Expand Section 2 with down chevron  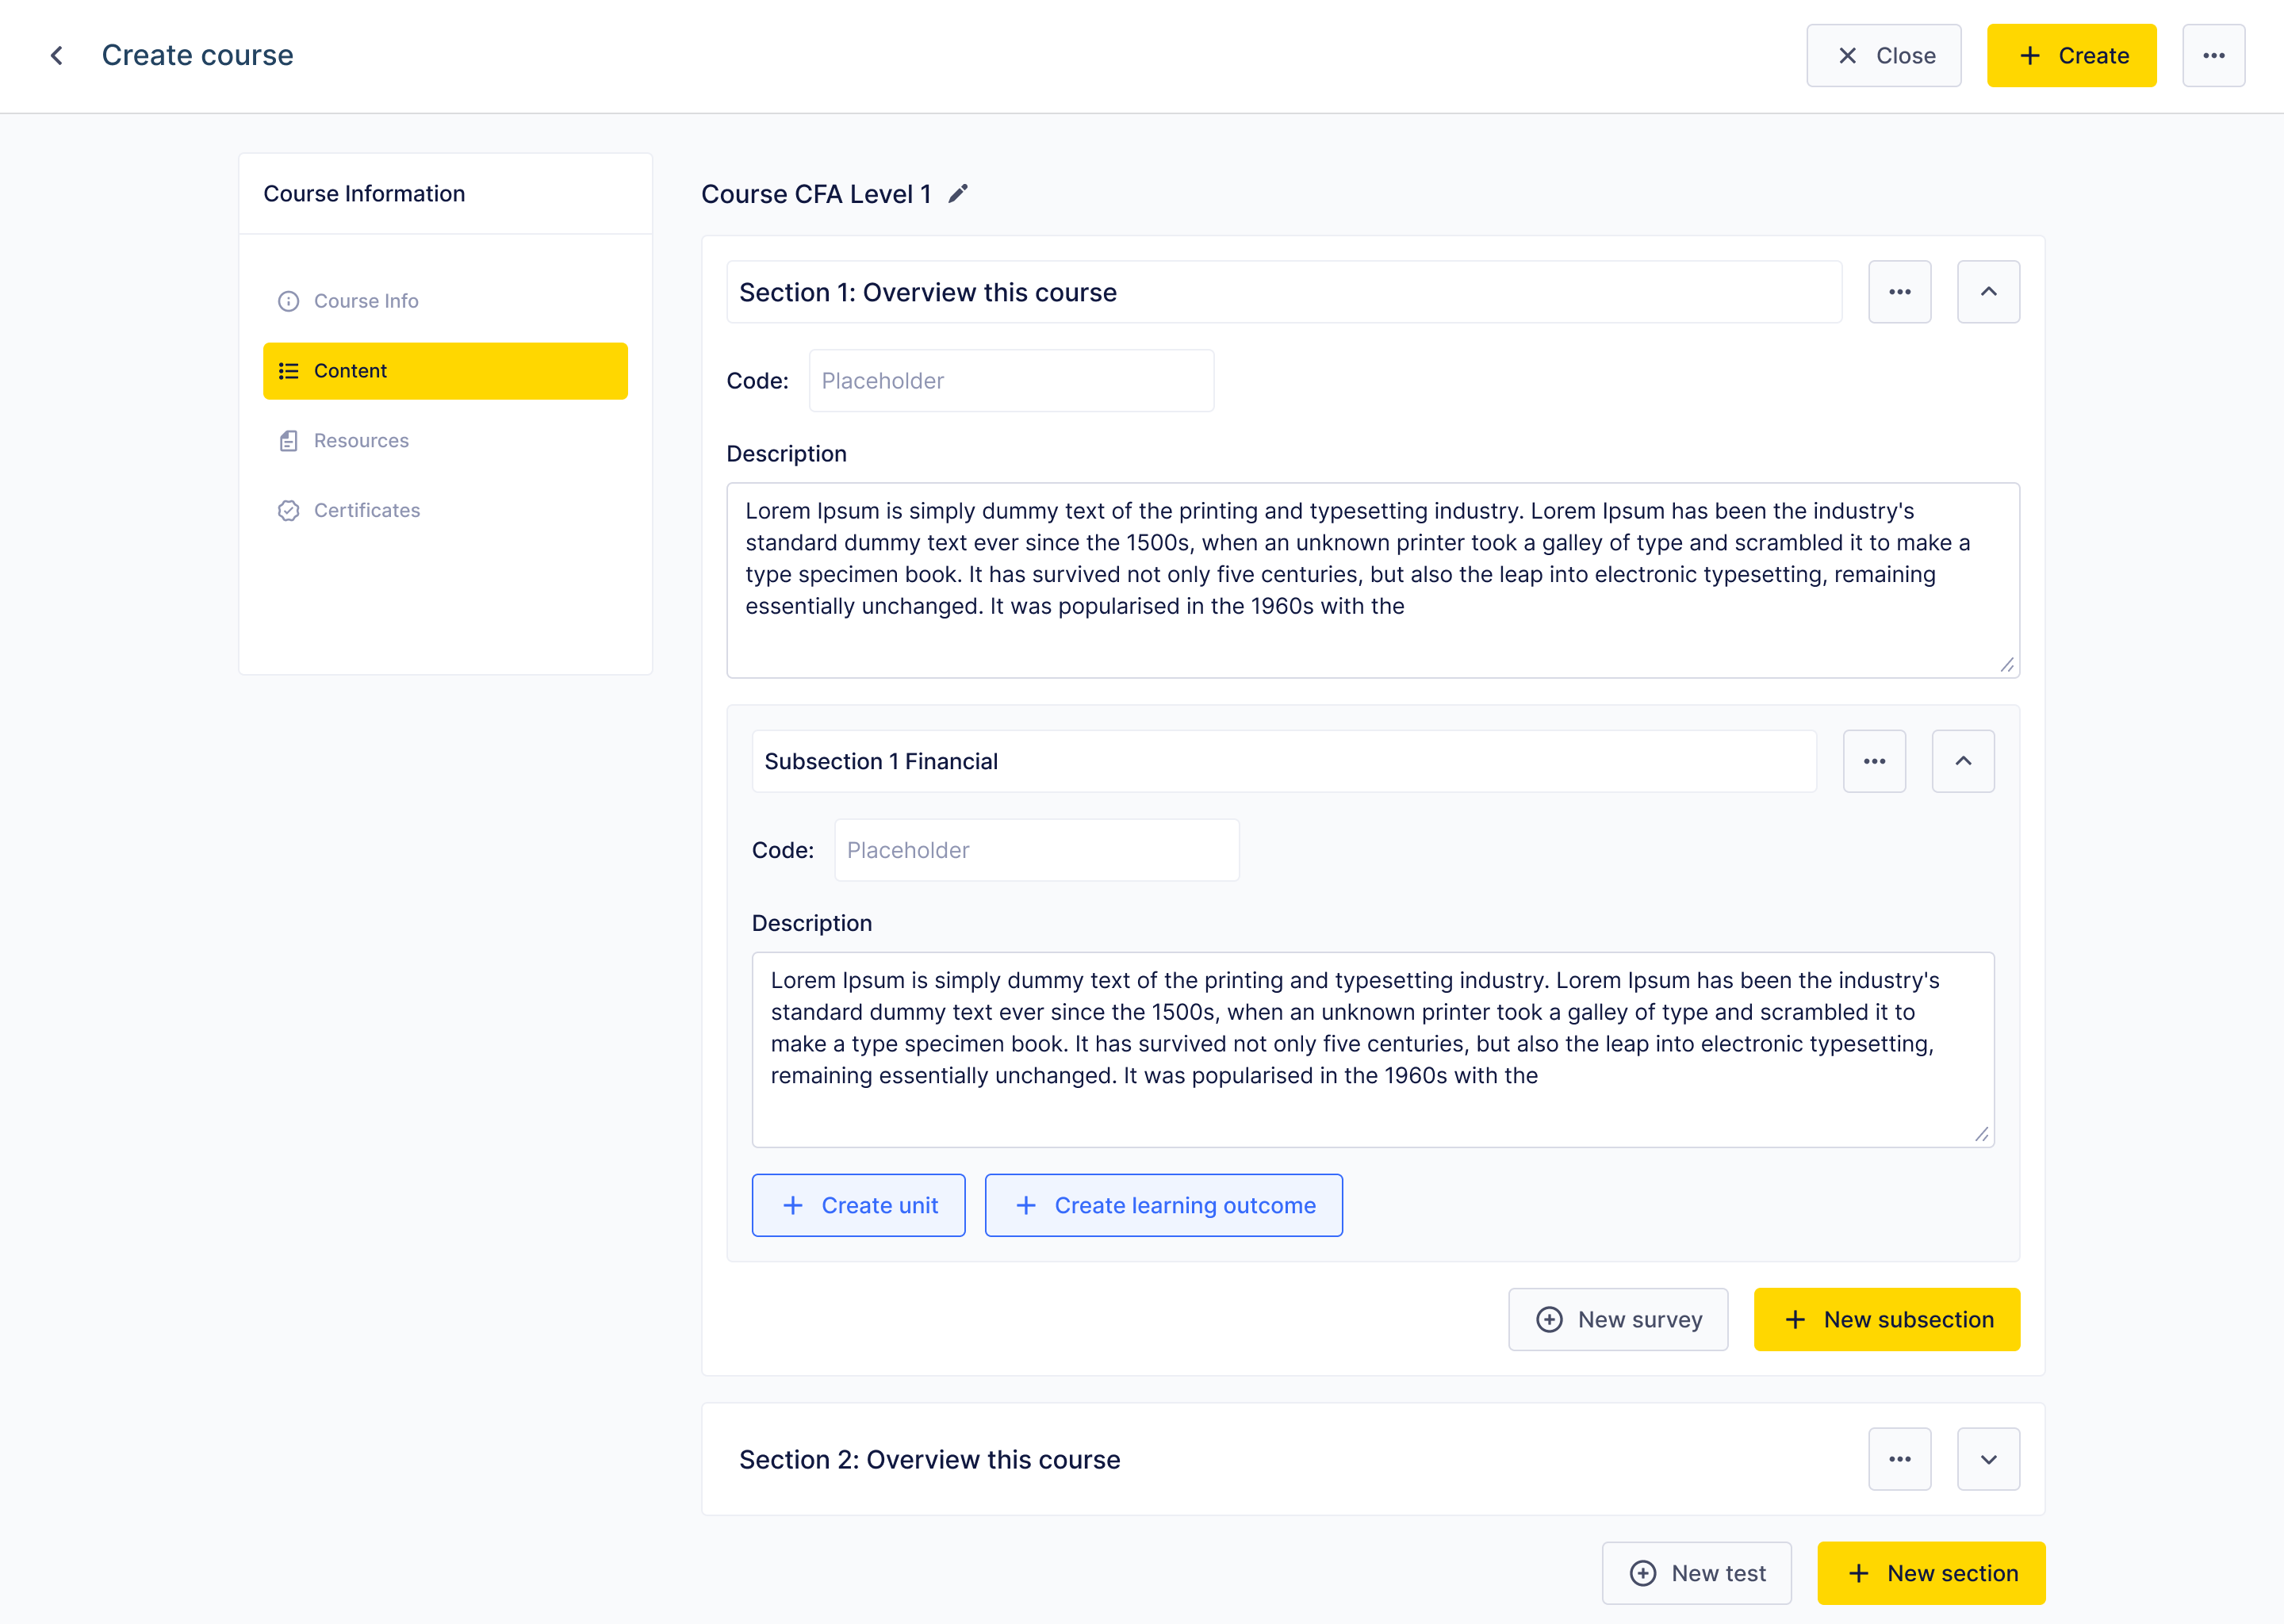(1988, 1459)
